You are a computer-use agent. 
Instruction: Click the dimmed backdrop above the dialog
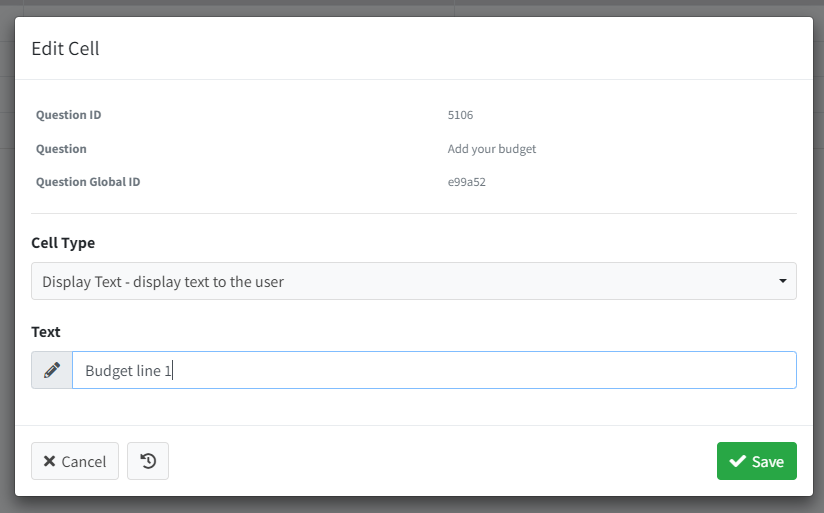(412, 7)
